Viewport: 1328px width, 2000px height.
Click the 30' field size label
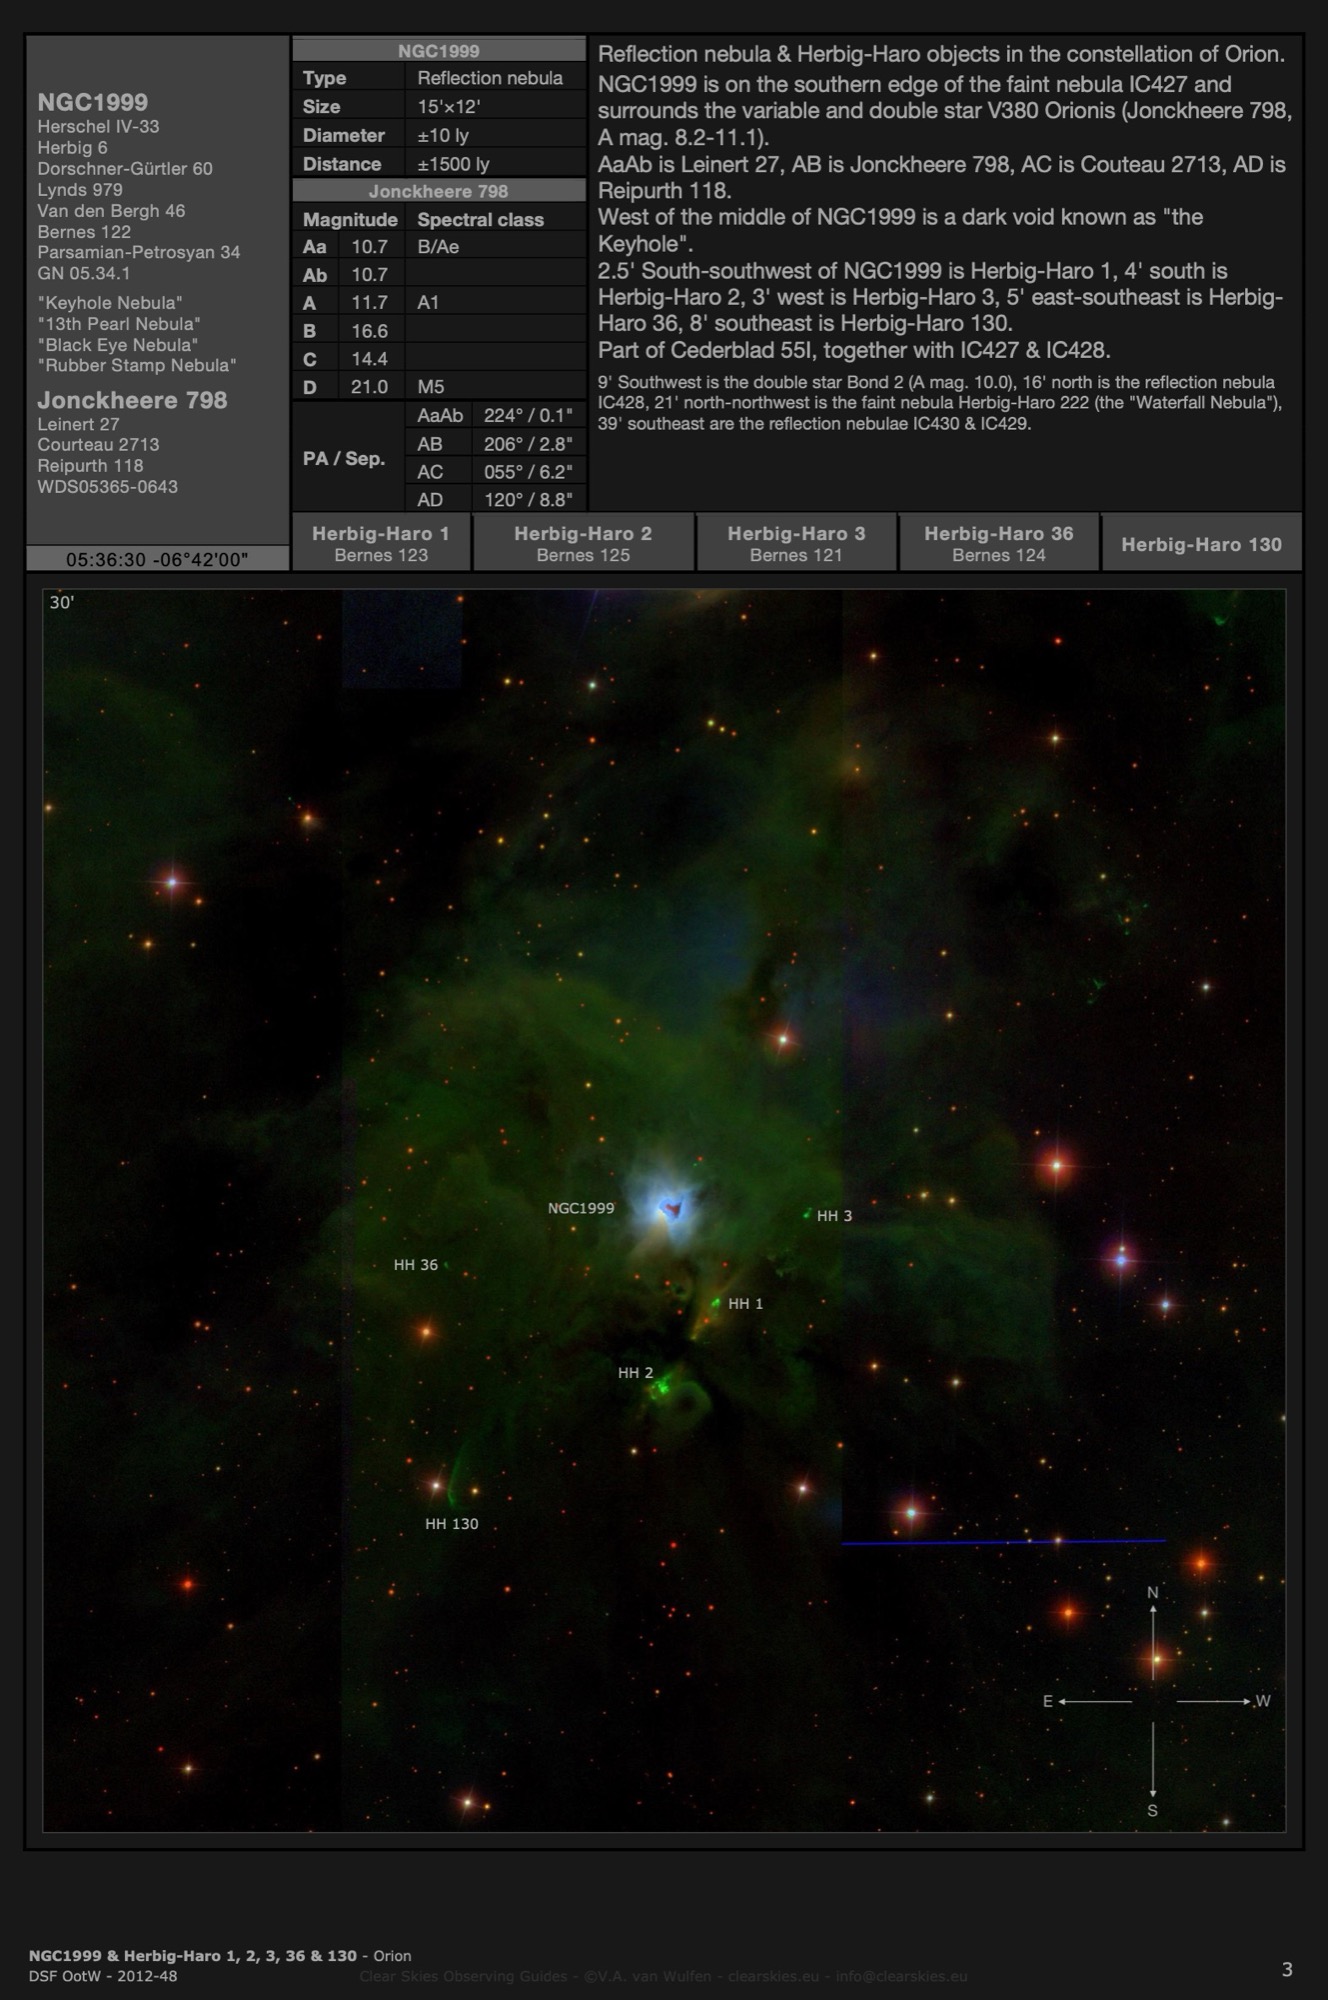tap(62, 602)
